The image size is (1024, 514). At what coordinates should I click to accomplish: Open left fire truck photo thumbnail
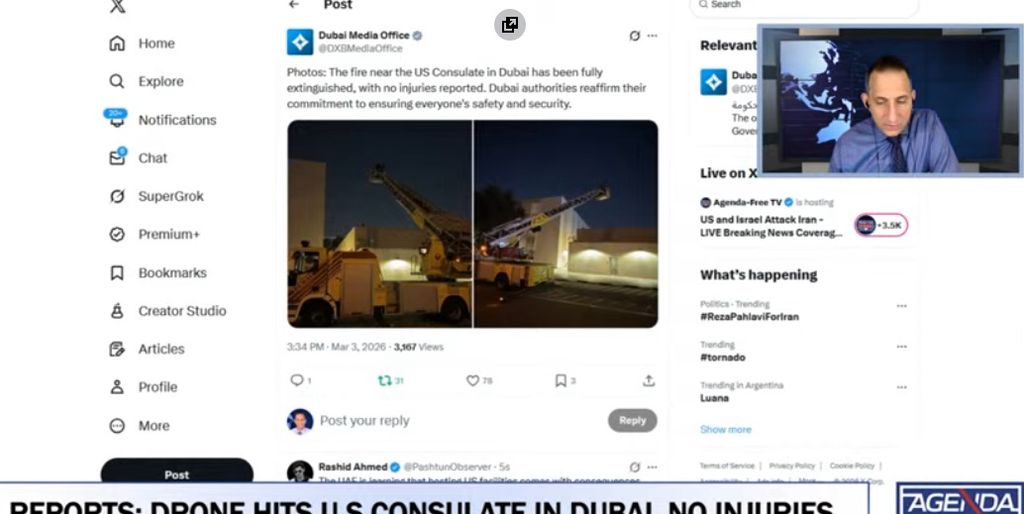click(379, 223)
